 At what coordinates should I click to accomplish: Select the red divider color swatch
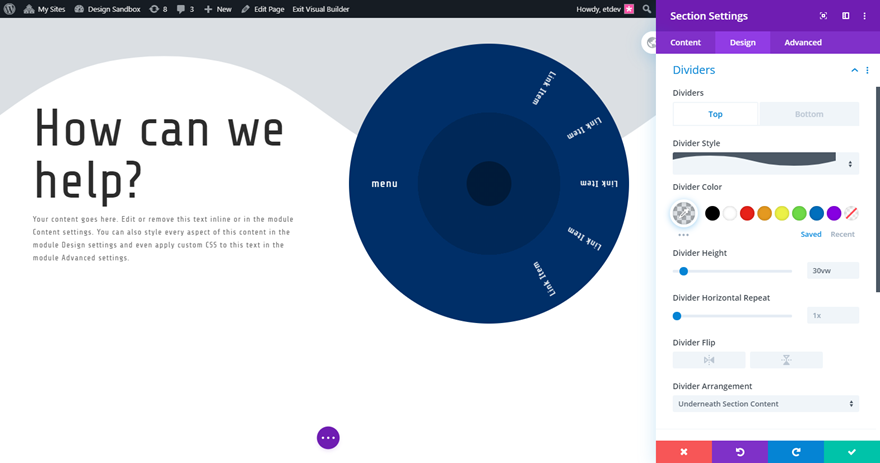tap(747, 213)
